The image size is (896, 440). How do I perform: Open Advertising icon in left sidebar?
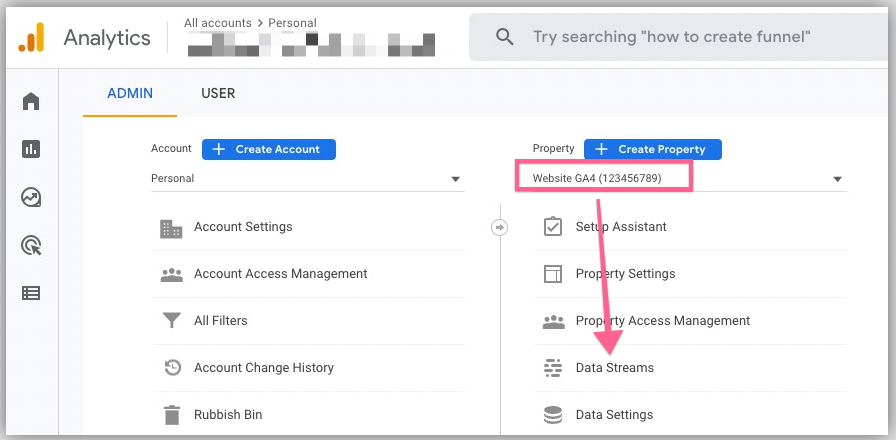pos(31,245)
